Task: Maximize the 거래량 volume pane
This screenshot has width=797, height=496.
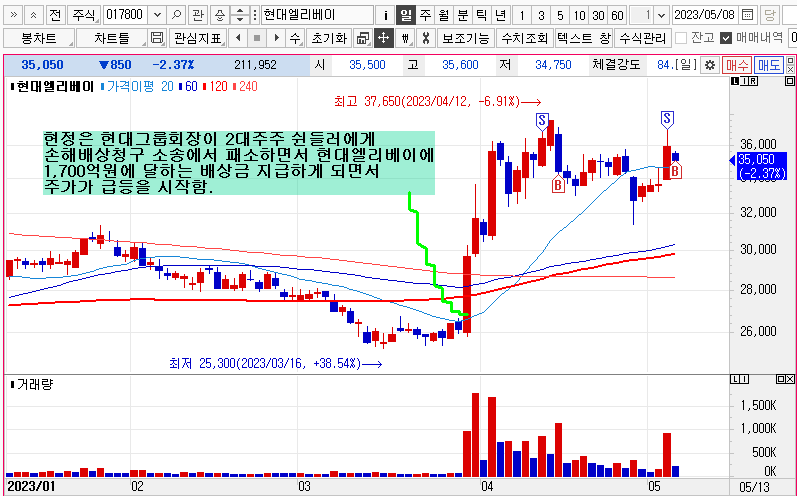Action: pos(781,379)
